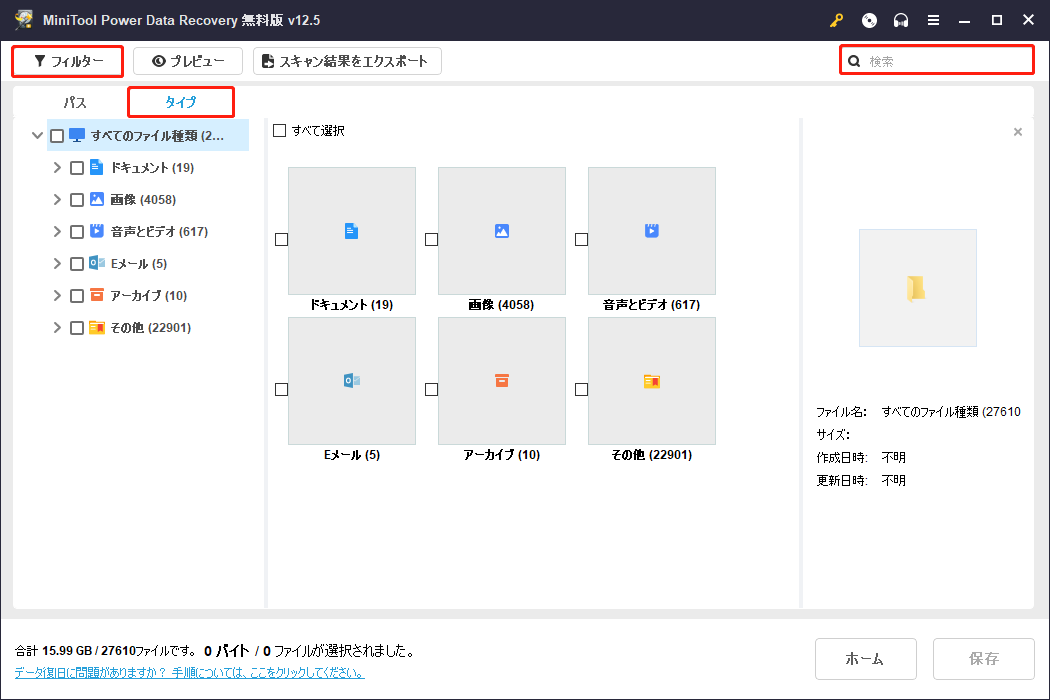Tick the checkbox beside 音声とビデオ thumbnail

click(x=581, y=239)
